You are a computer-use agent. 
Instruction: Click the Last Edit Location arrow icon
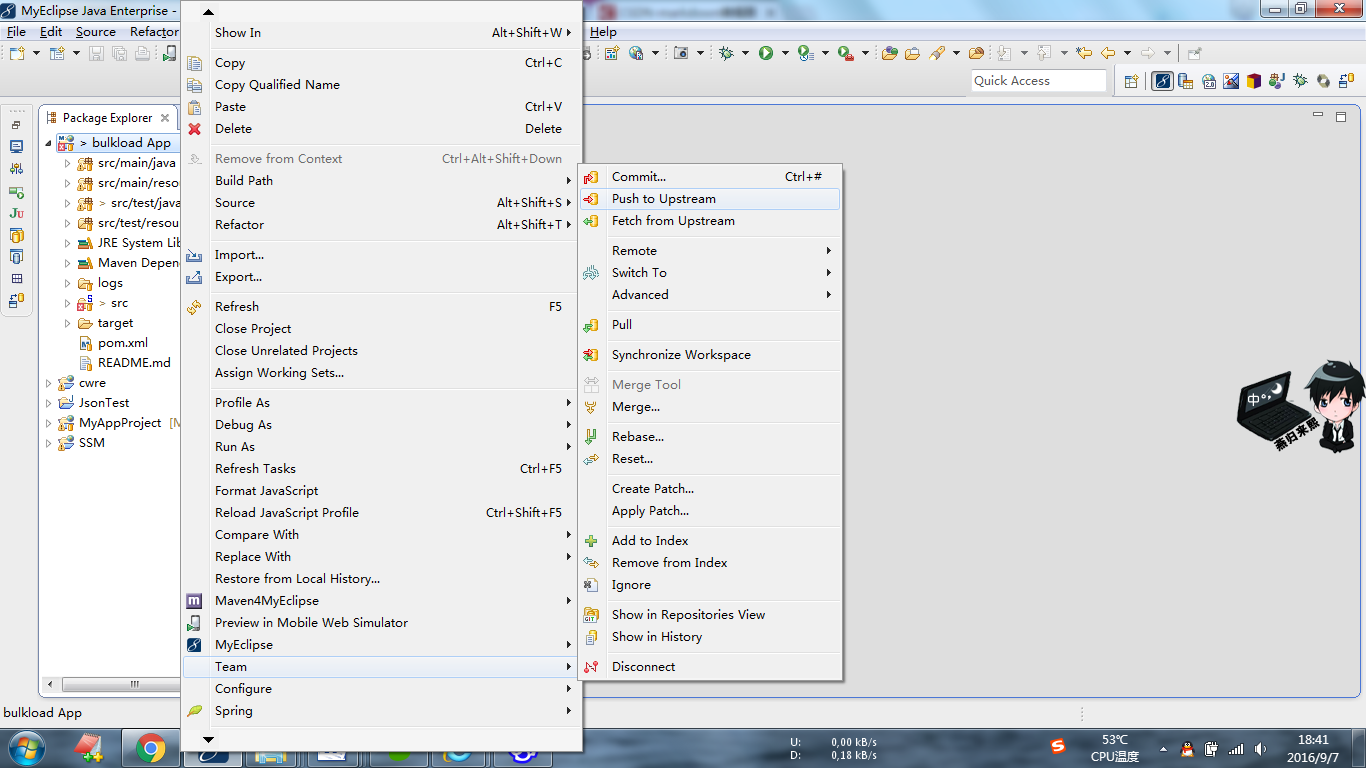tap(1084, 53)
